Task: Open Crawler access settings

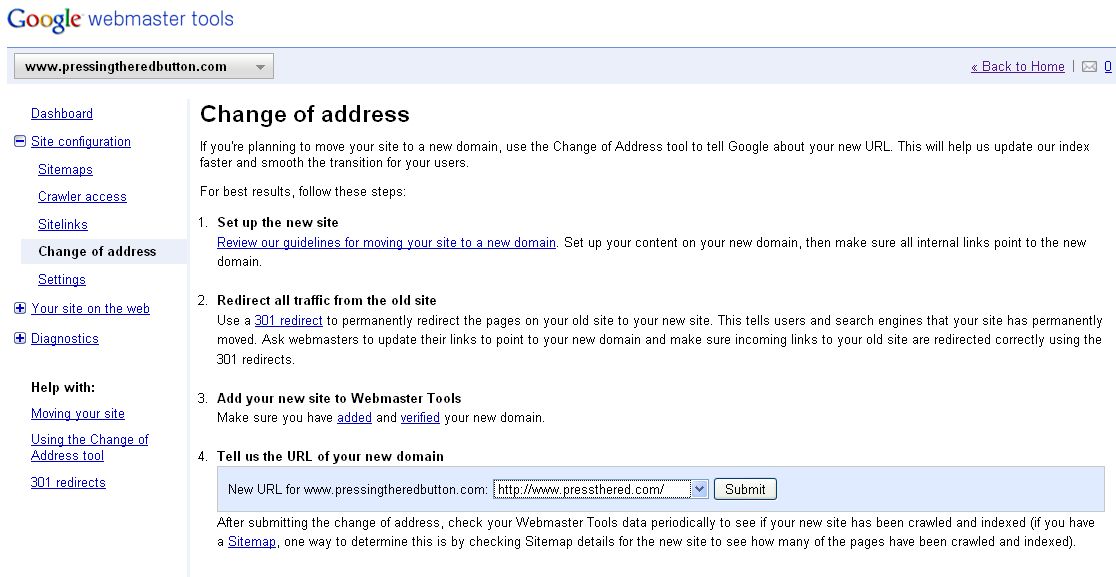Action: [x=83, y=196]
